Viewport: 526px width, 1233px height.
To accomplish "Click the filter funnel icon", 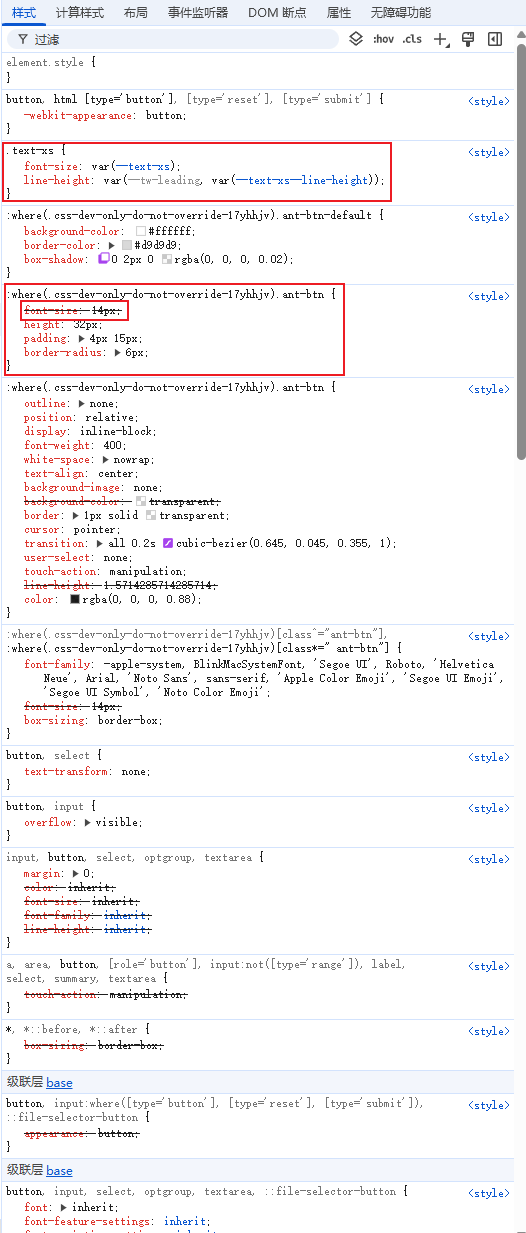I will pyautogui.click(x=22, y=39).
